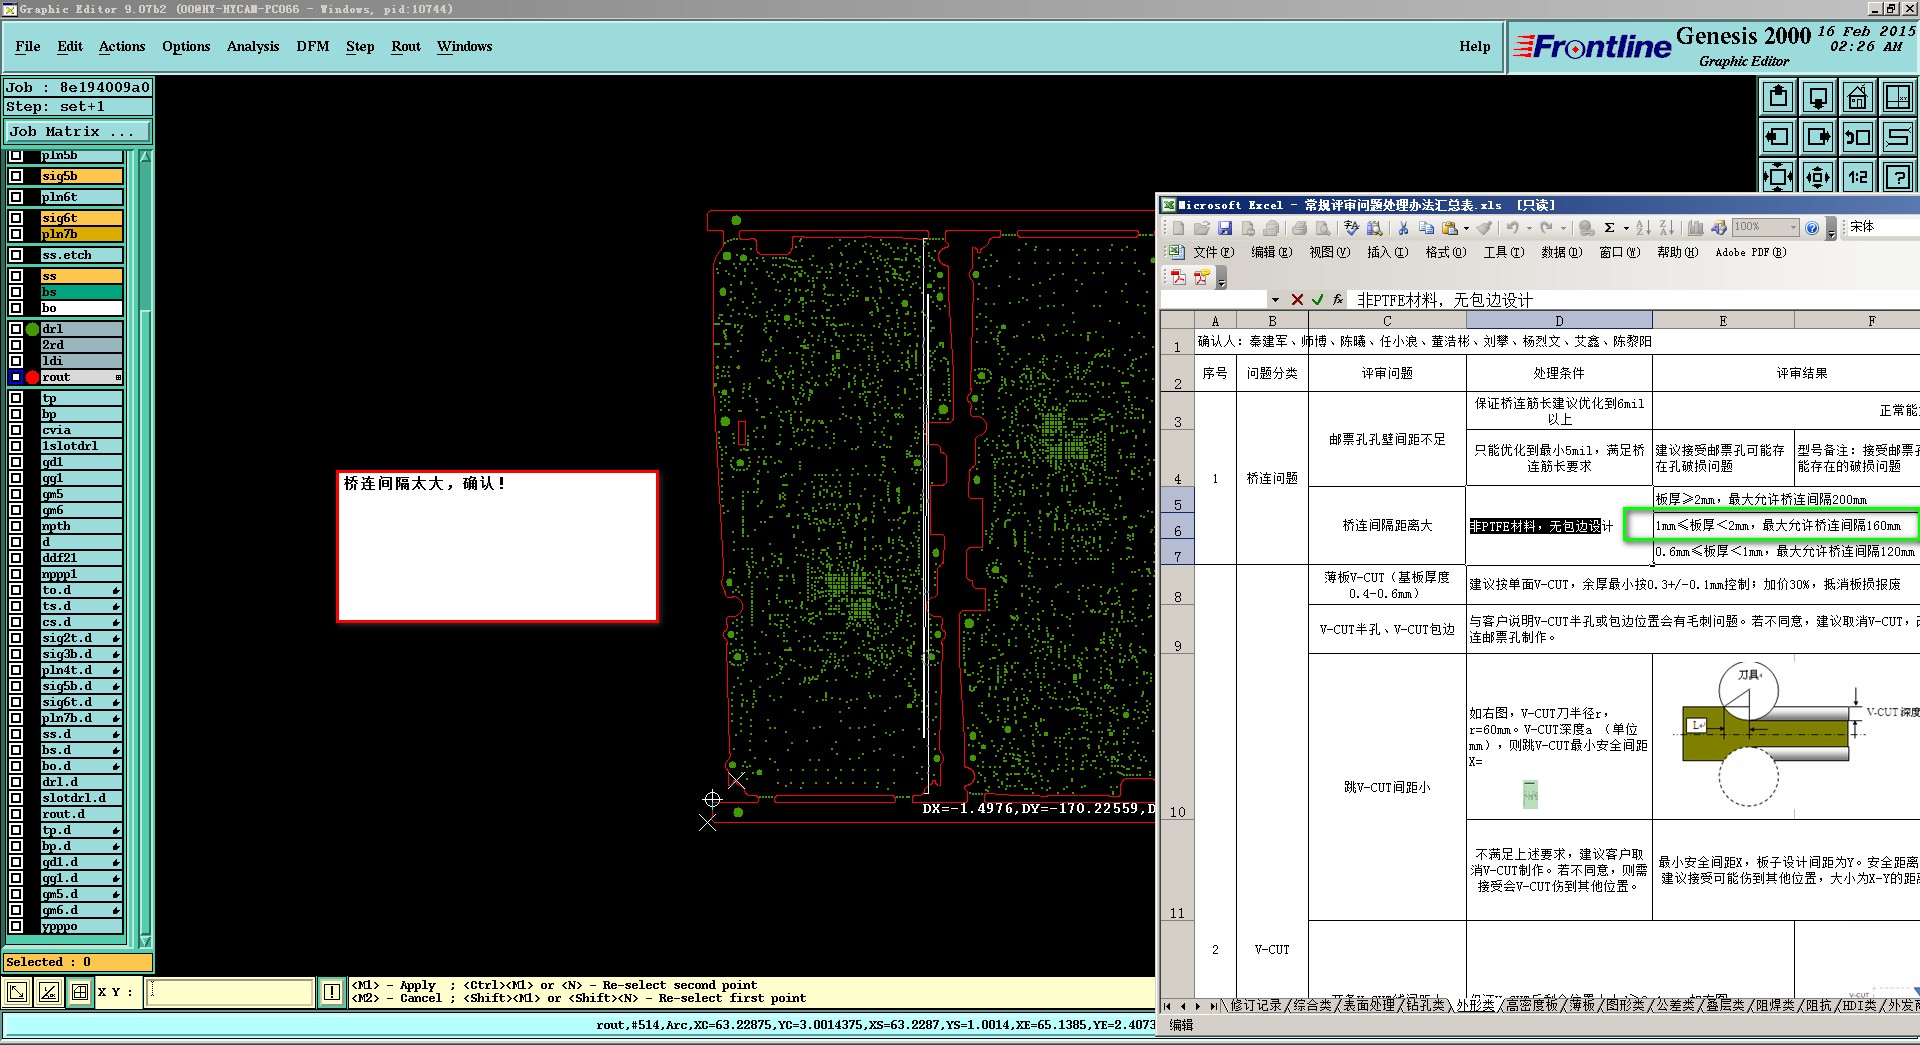Toggle the drl layer checkbox
1920x1045 pixels.
[x=16, y=329]
